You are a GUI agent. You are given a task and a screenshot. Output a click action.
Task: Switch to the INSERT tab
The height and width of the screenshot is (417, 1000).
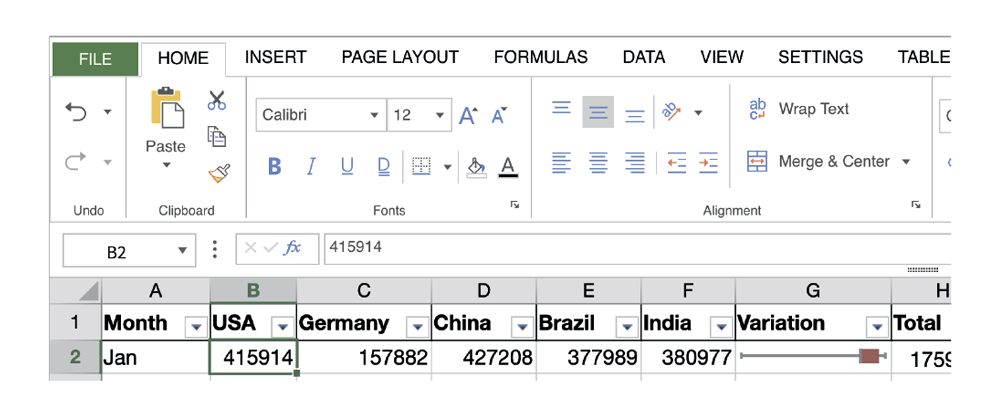275,57
